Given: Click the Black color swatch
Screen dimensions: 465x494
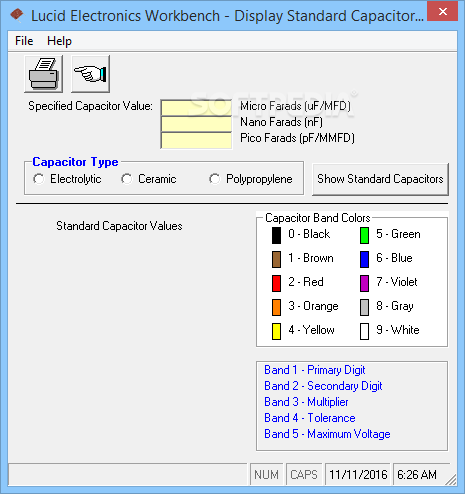Looking at the screenshot, I should point(276,235).
